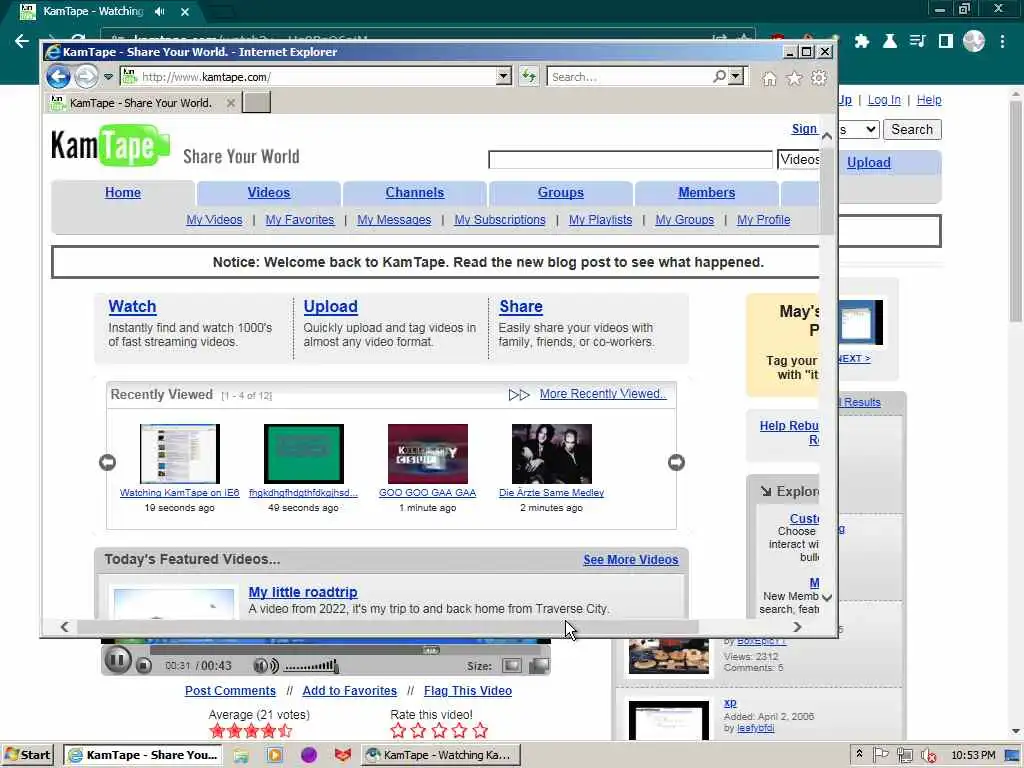Close the 'KamTape - Share Your World.' IE tab

[x=231, y=103]
